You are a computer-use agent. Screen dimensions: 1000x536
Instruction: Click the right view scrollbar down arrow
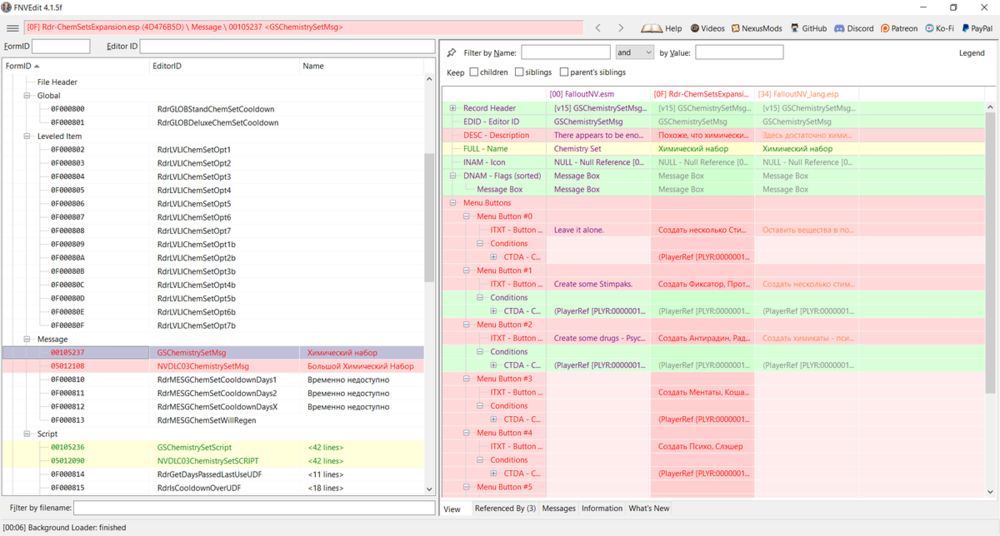(x=990, y=492)
